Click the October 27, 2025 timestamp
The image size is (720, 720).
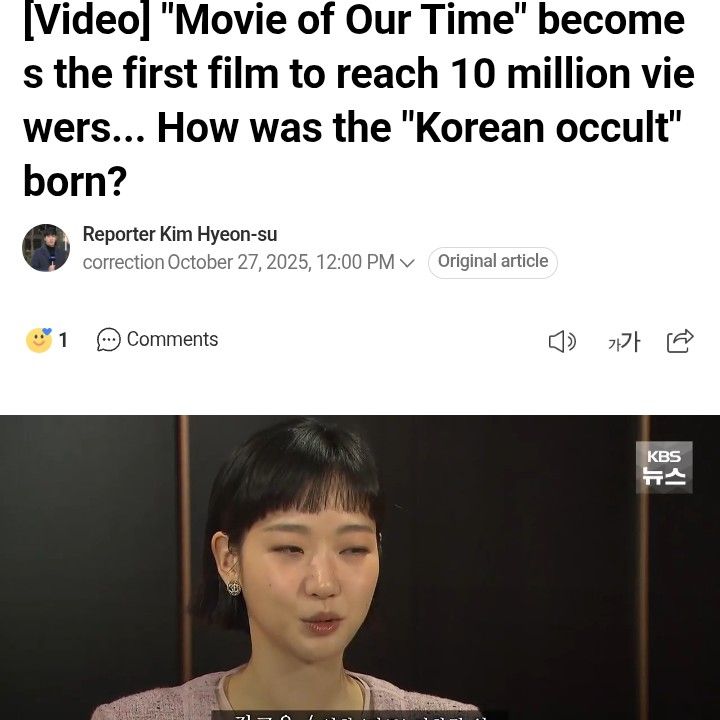281,263
